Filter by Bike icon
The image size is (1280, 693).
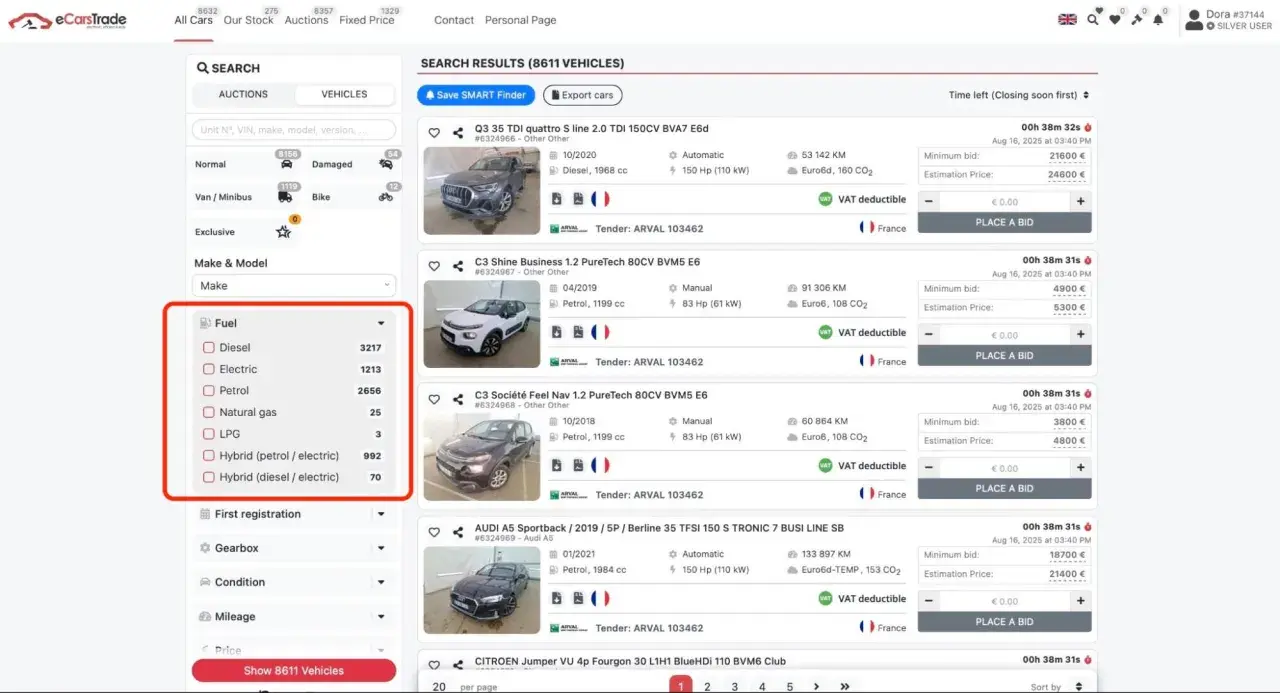point(386,197)
